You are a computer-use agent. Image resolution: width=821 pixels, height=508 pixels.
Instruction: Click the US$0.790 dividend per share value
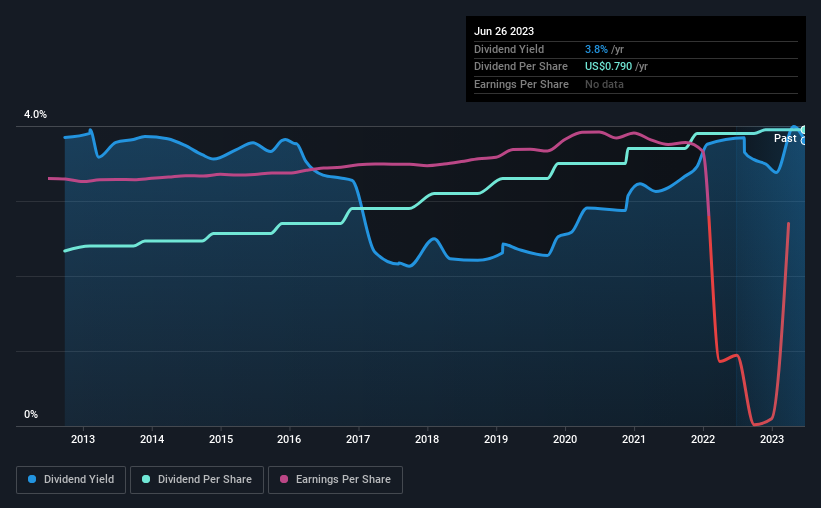[608, 67]
